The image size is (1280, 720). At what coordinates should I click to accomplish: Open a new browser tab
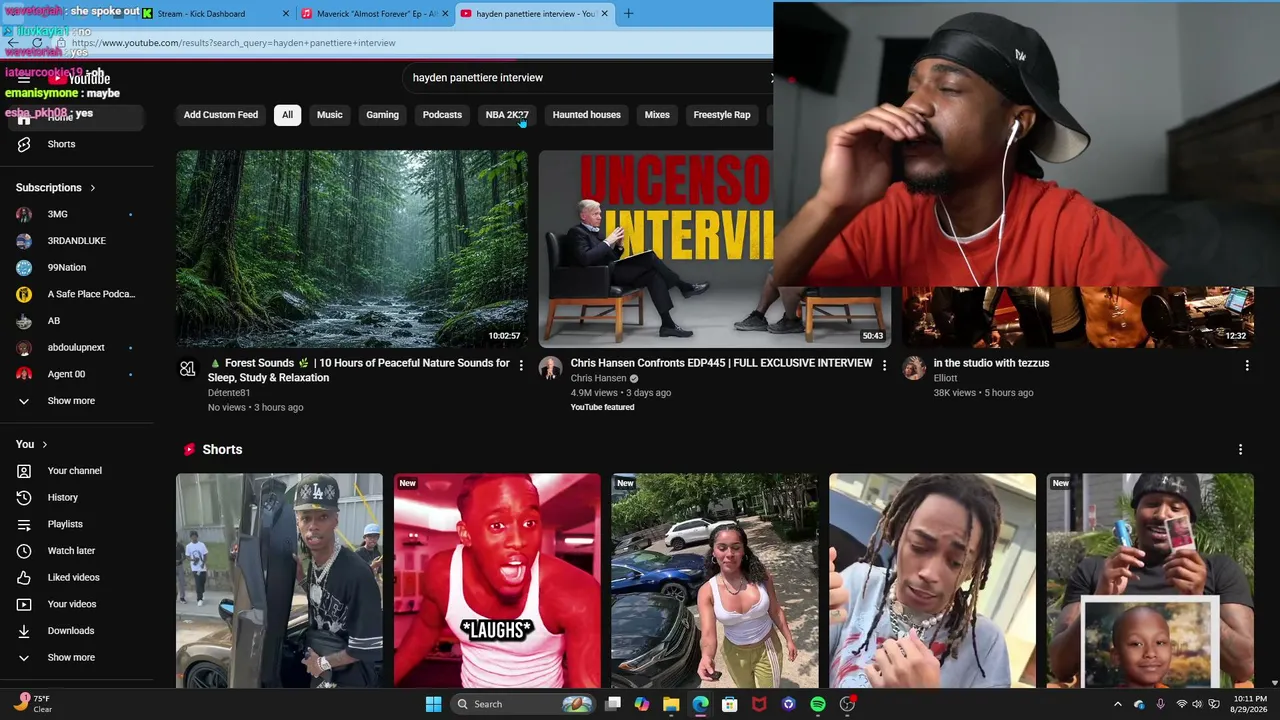click(x=628, y=14)
